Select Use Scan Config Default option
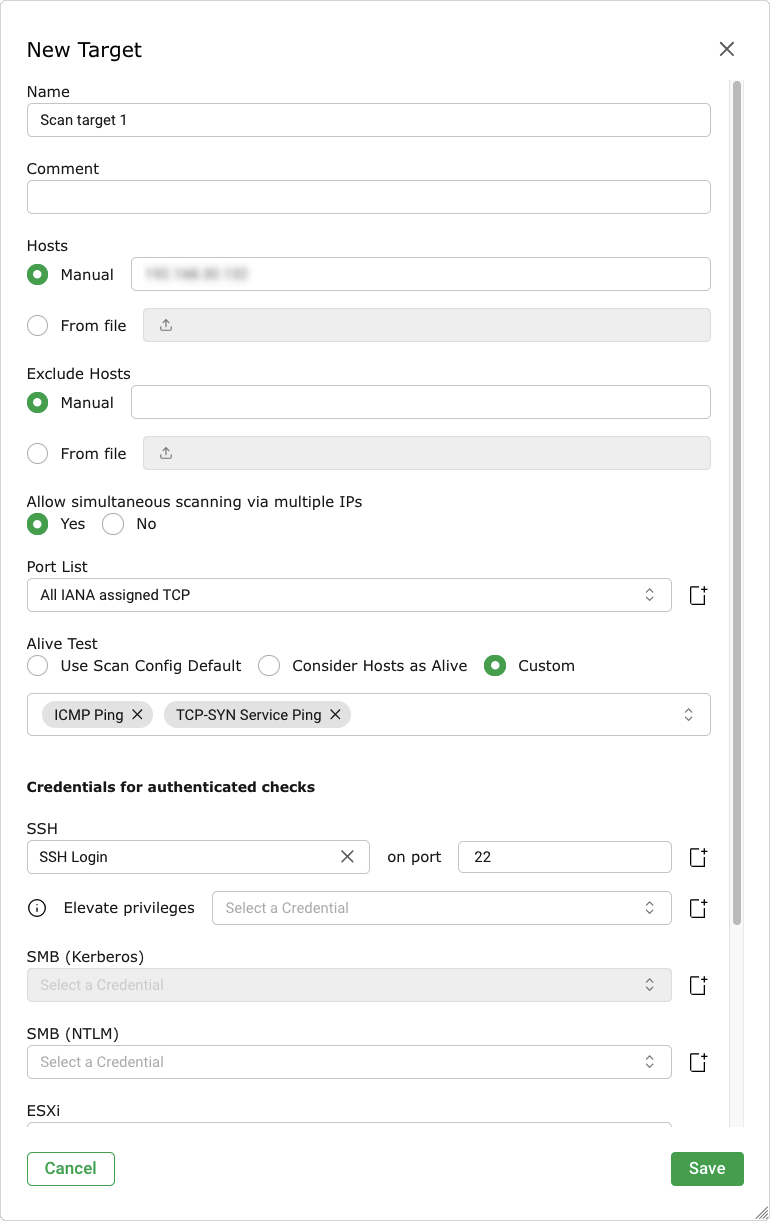 point(37,666)
